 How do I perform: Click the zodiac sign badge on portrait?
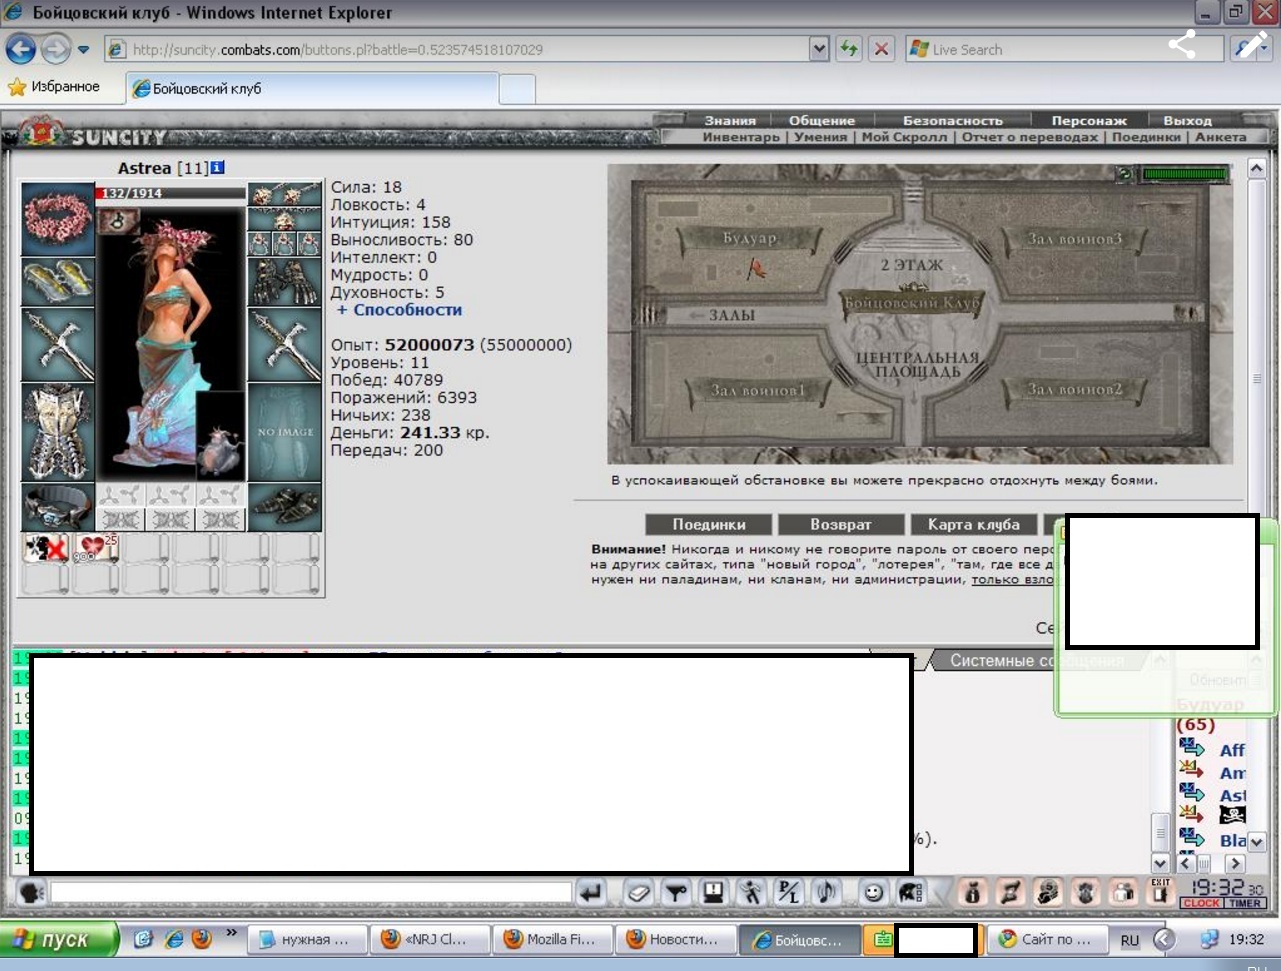click(117, 221)
